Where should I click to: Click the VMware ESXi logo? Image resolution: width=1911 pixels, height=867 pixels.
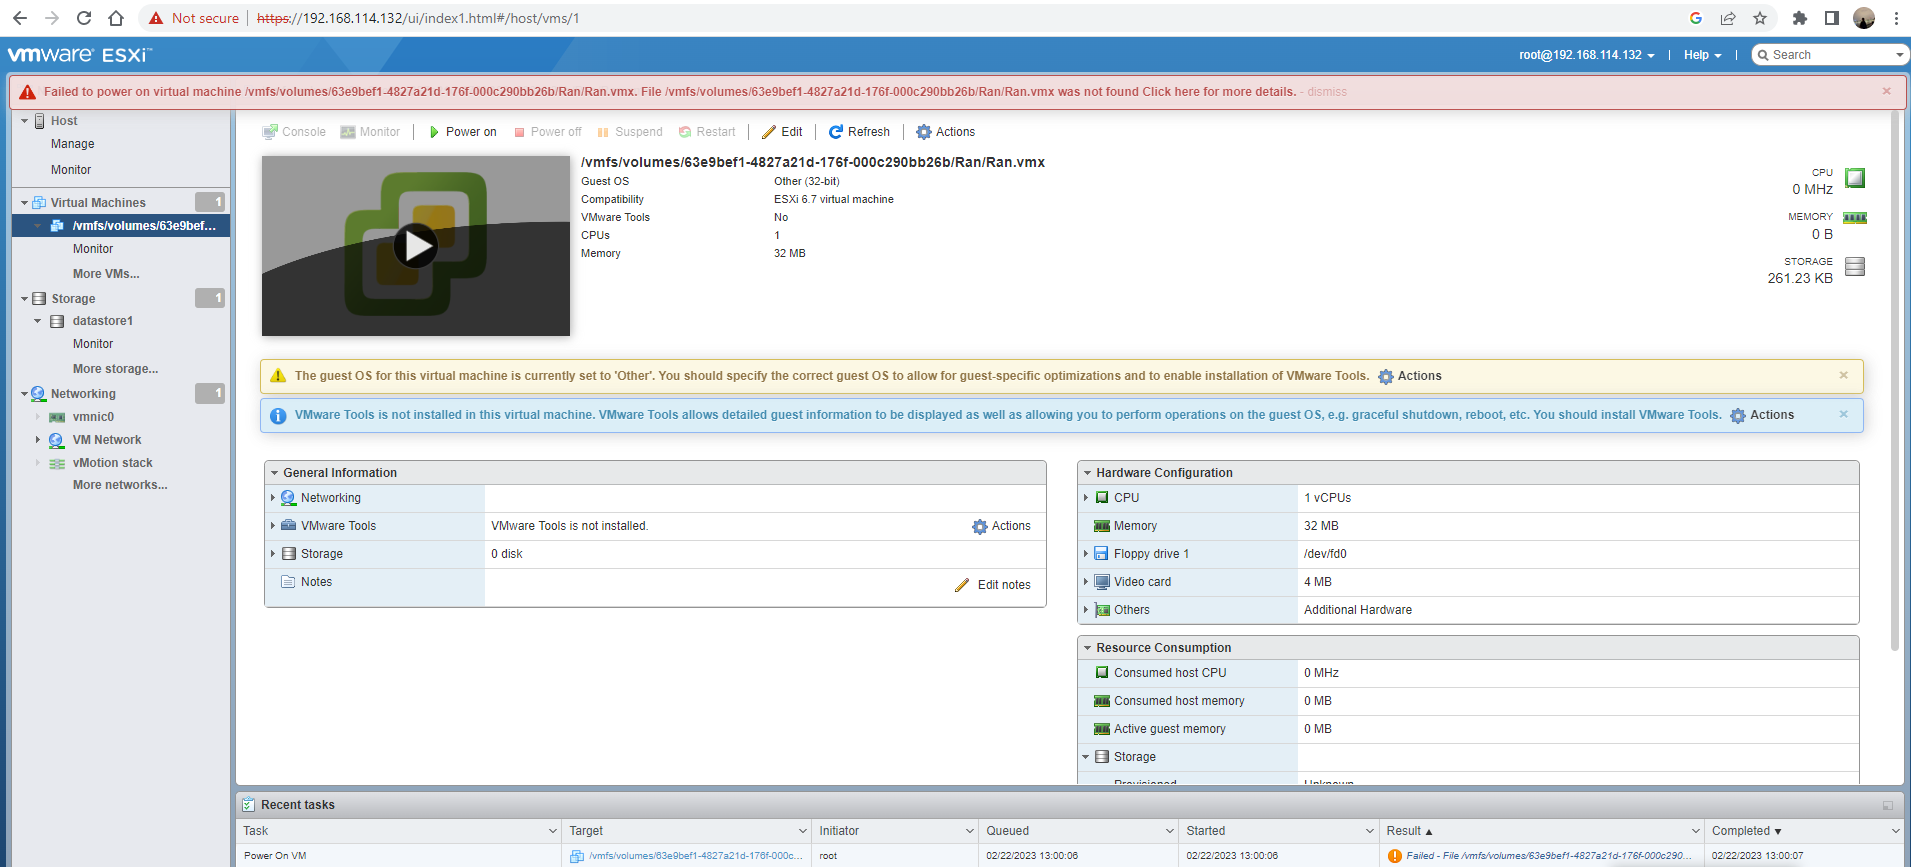[x=80, y=54]
